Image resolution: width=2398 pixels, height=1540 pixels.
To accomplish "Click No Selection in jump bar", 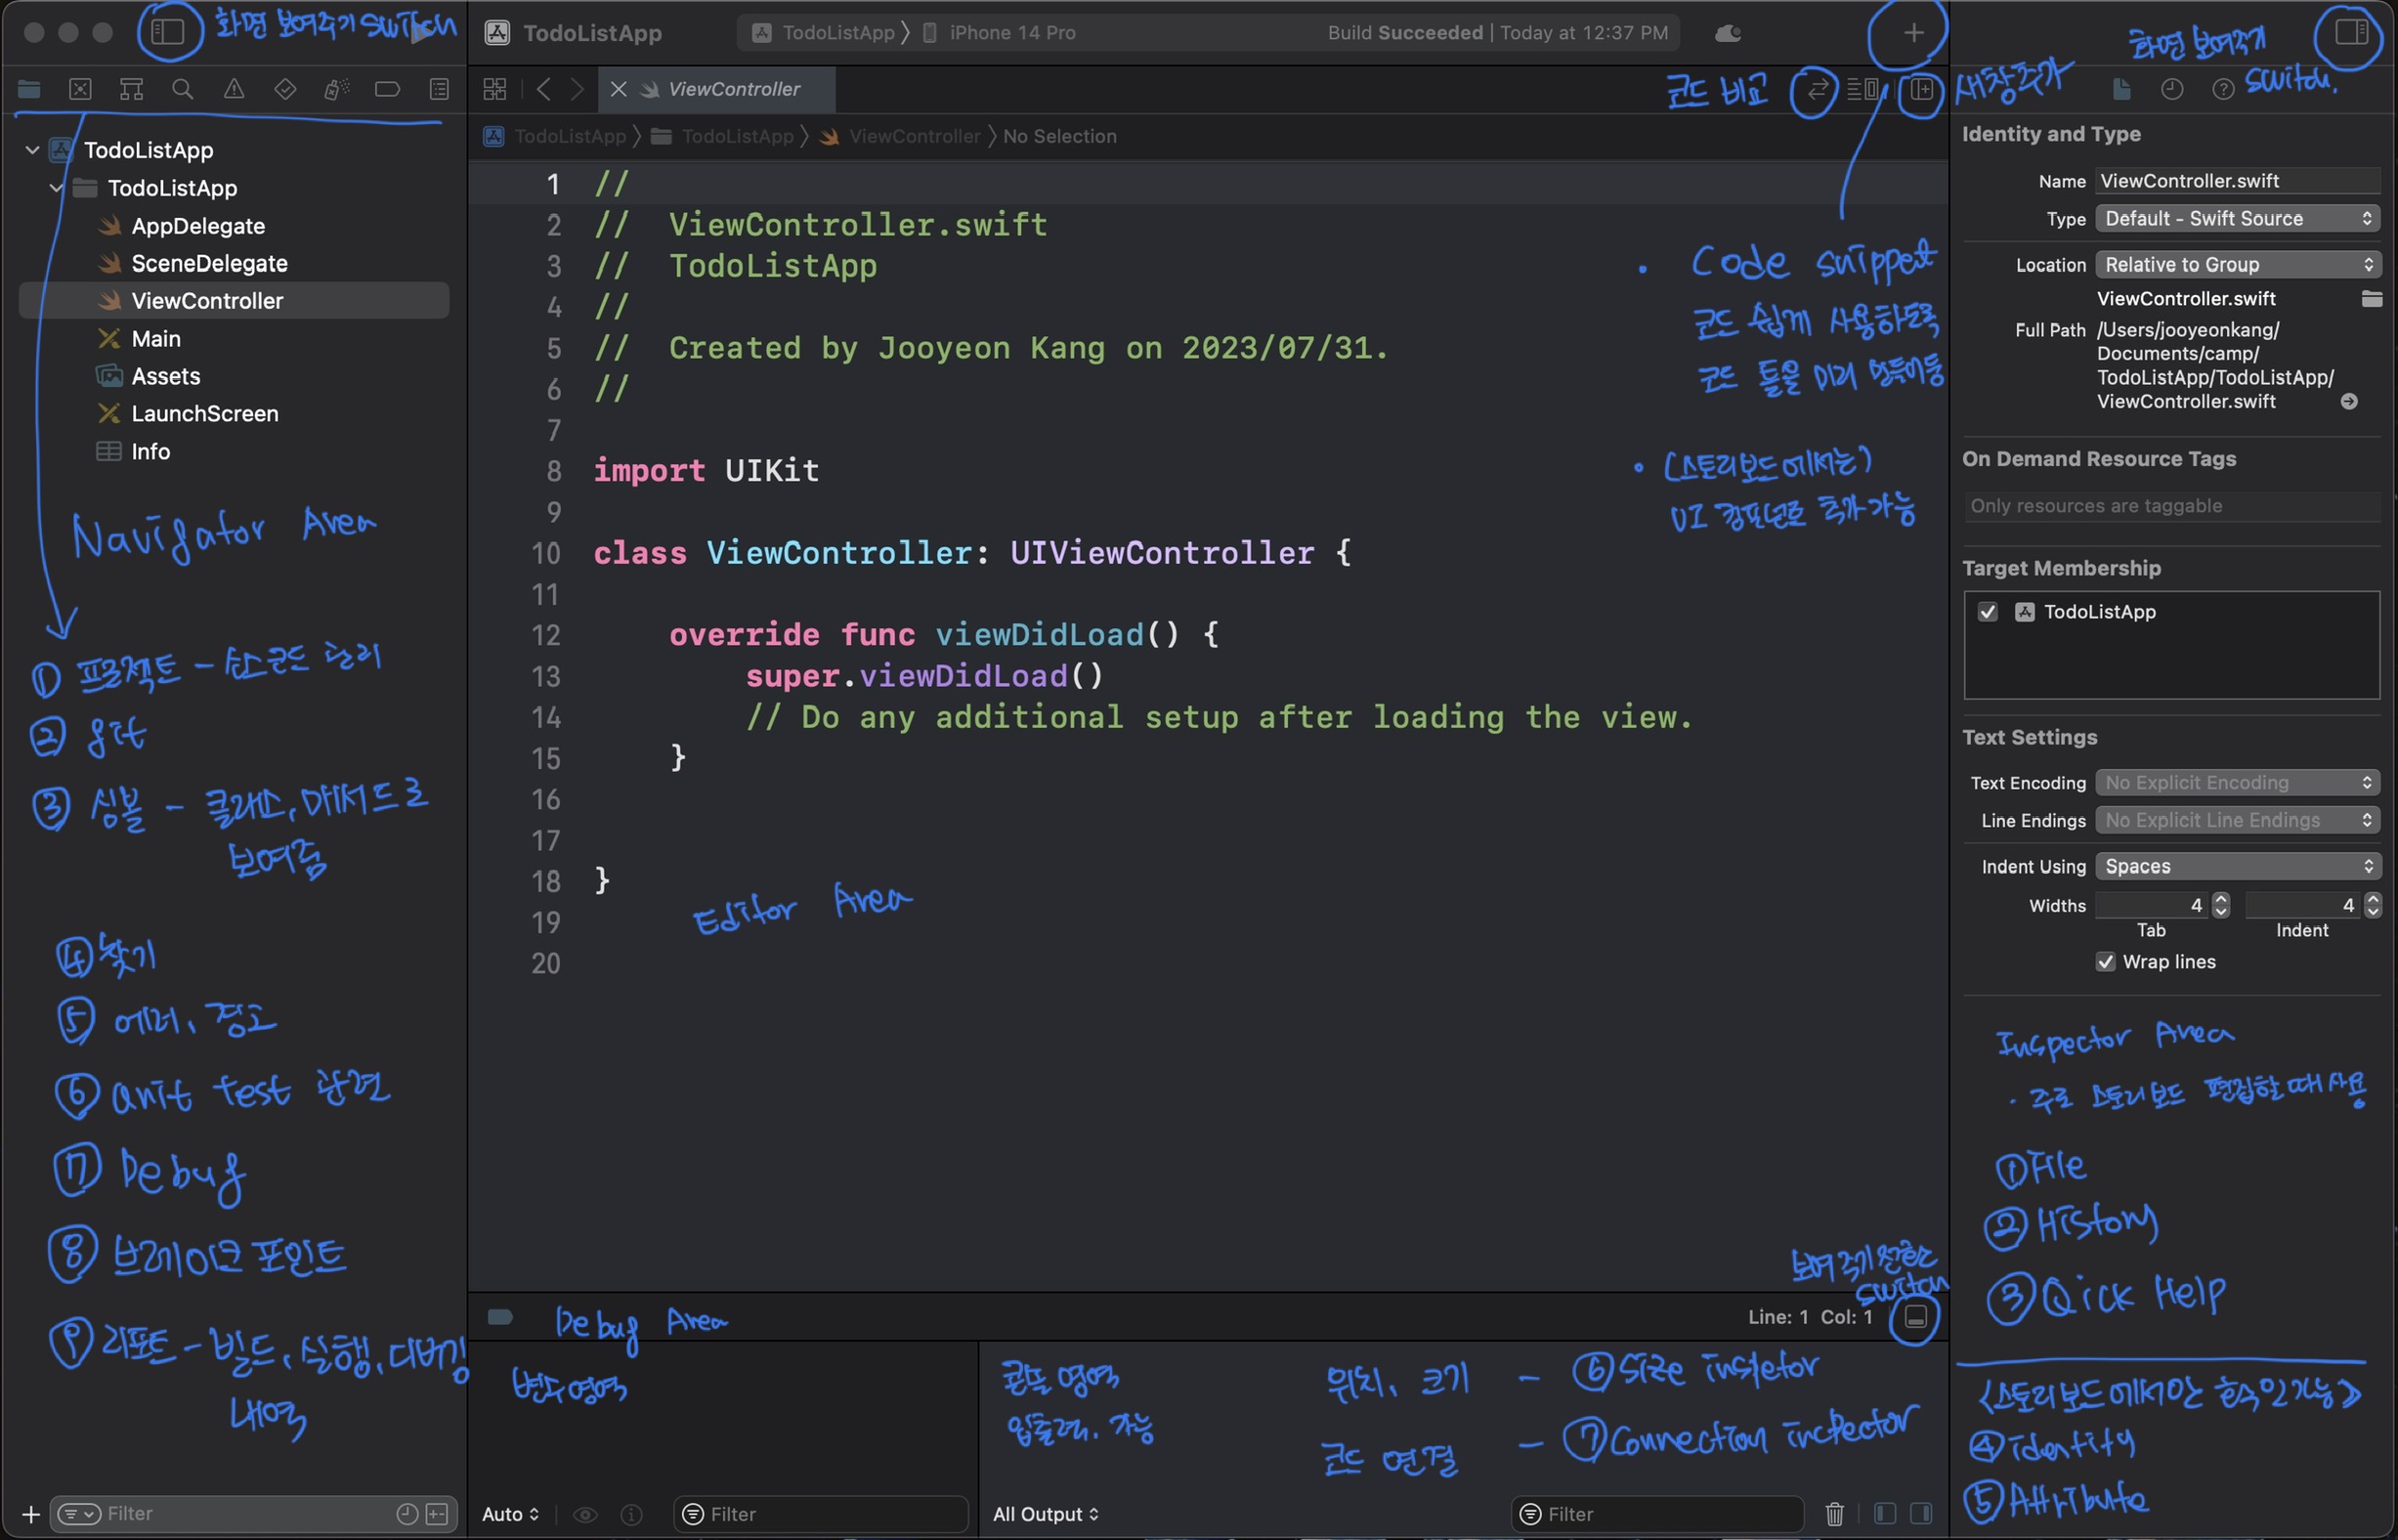I will tap(1060, 136).
